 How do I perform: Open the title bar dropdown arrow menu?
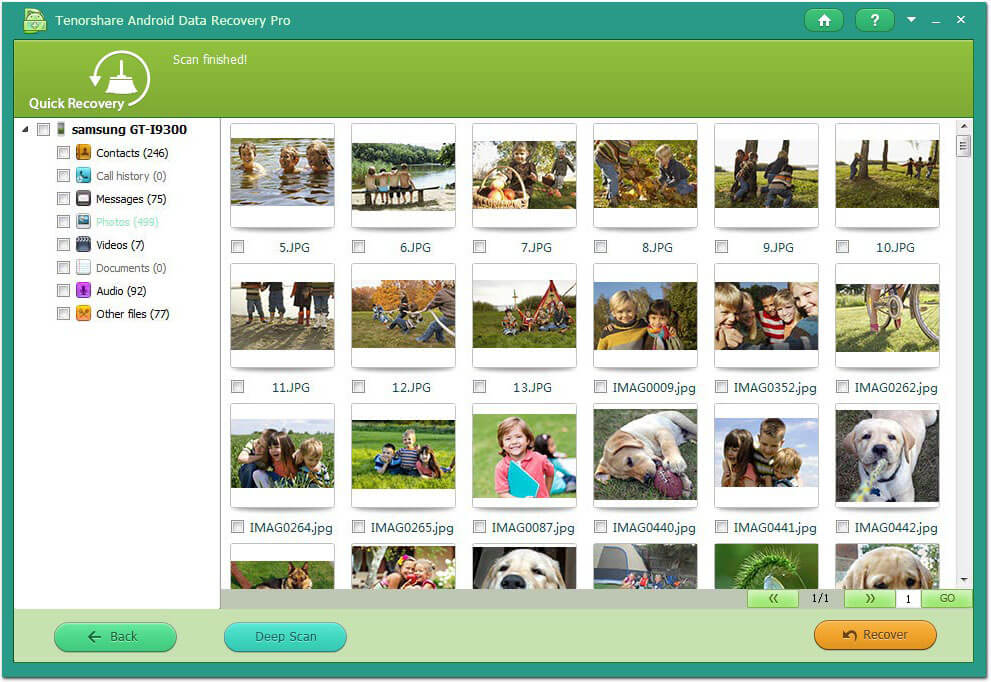tap(911, 20)
